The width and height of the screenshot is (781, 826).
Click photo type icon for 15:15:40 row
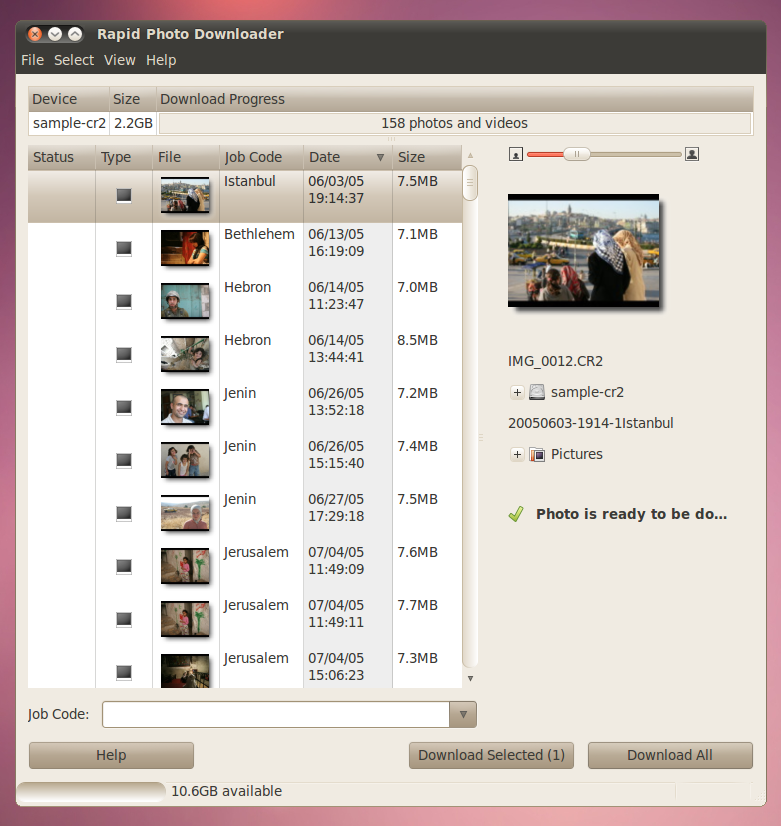click(x=124, y=460)
